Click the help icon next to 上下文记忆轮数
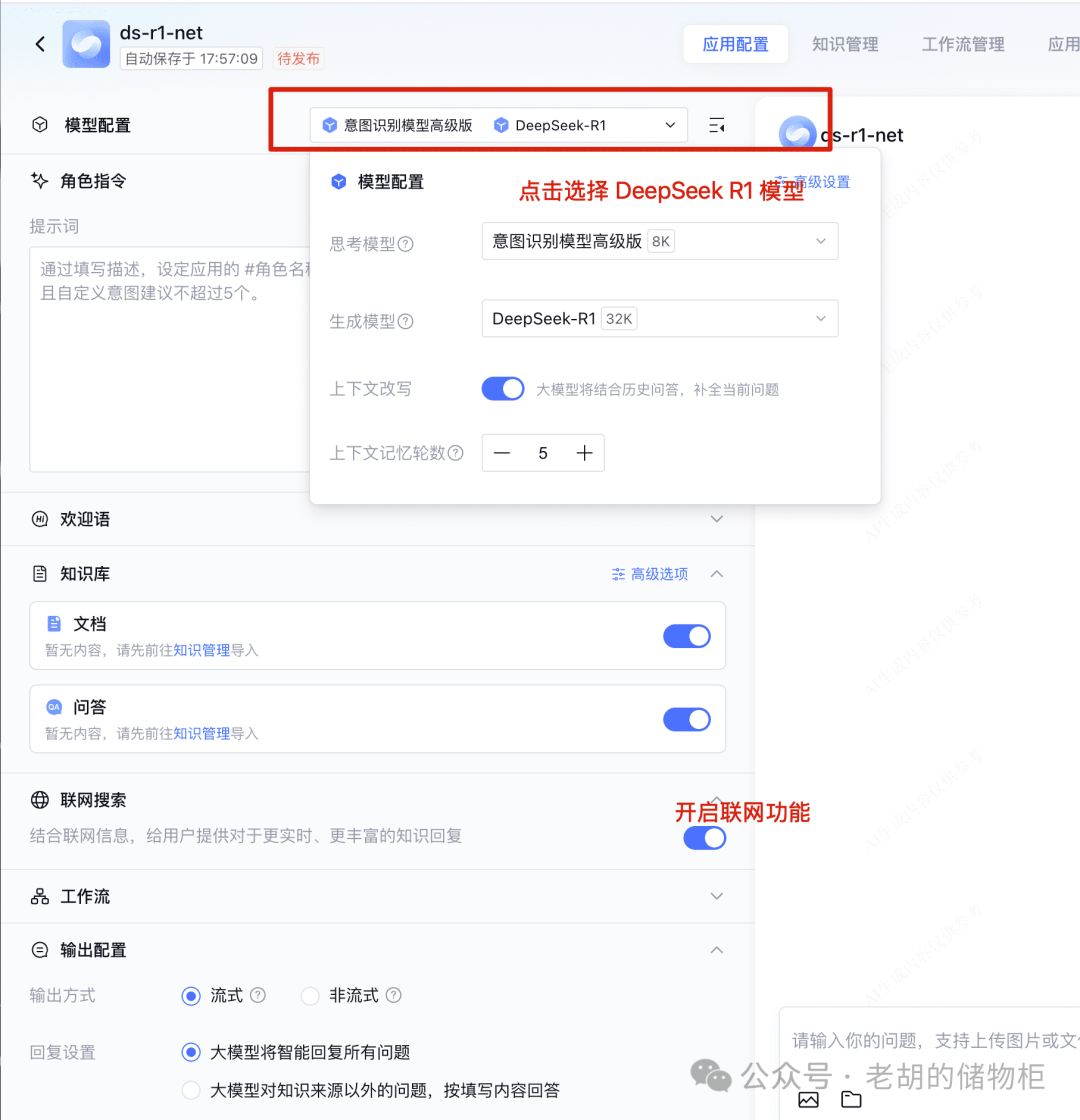 [x=456, y=453]
